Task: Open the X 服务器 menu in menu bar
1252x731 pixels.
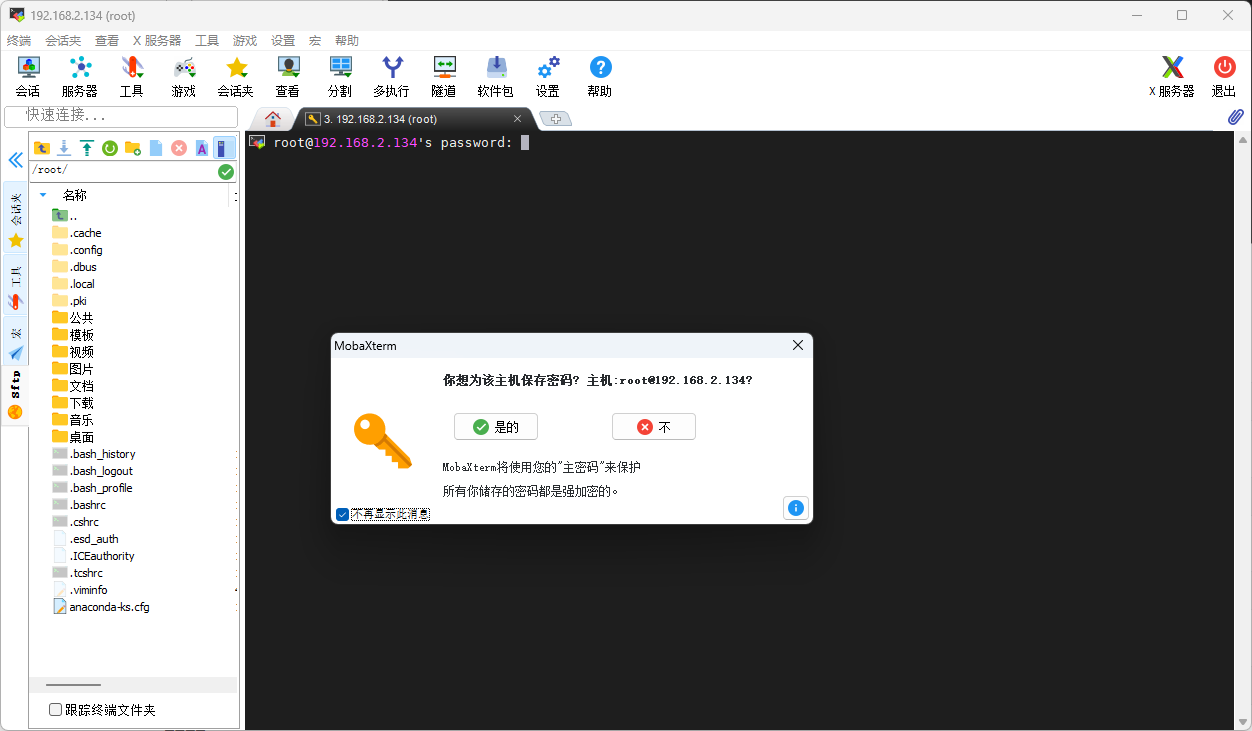Action: (x=157, y=41)
